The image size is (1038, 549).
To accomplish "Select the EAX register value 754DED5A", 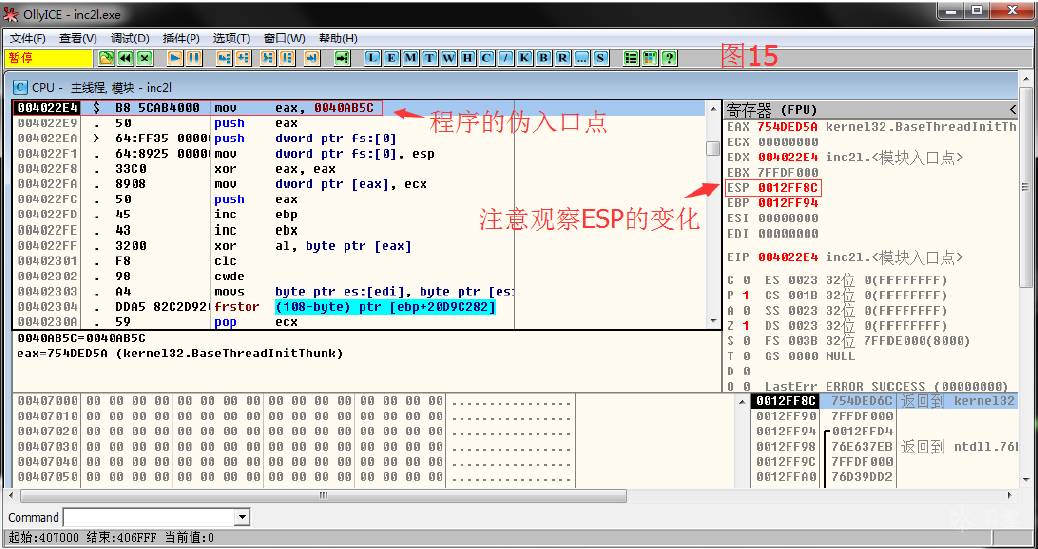I will coord(788,126).
